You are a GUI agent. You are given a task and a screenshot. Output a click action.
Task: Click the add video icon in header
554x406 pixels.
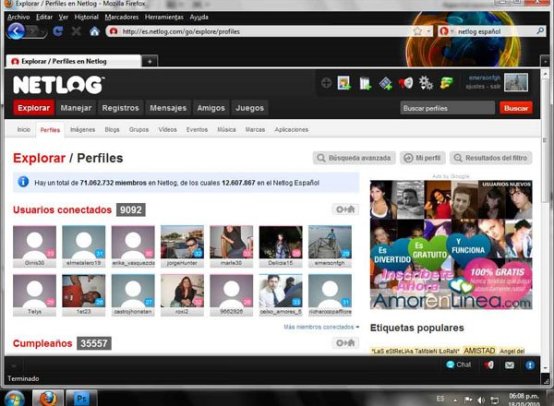click(385, 84)
